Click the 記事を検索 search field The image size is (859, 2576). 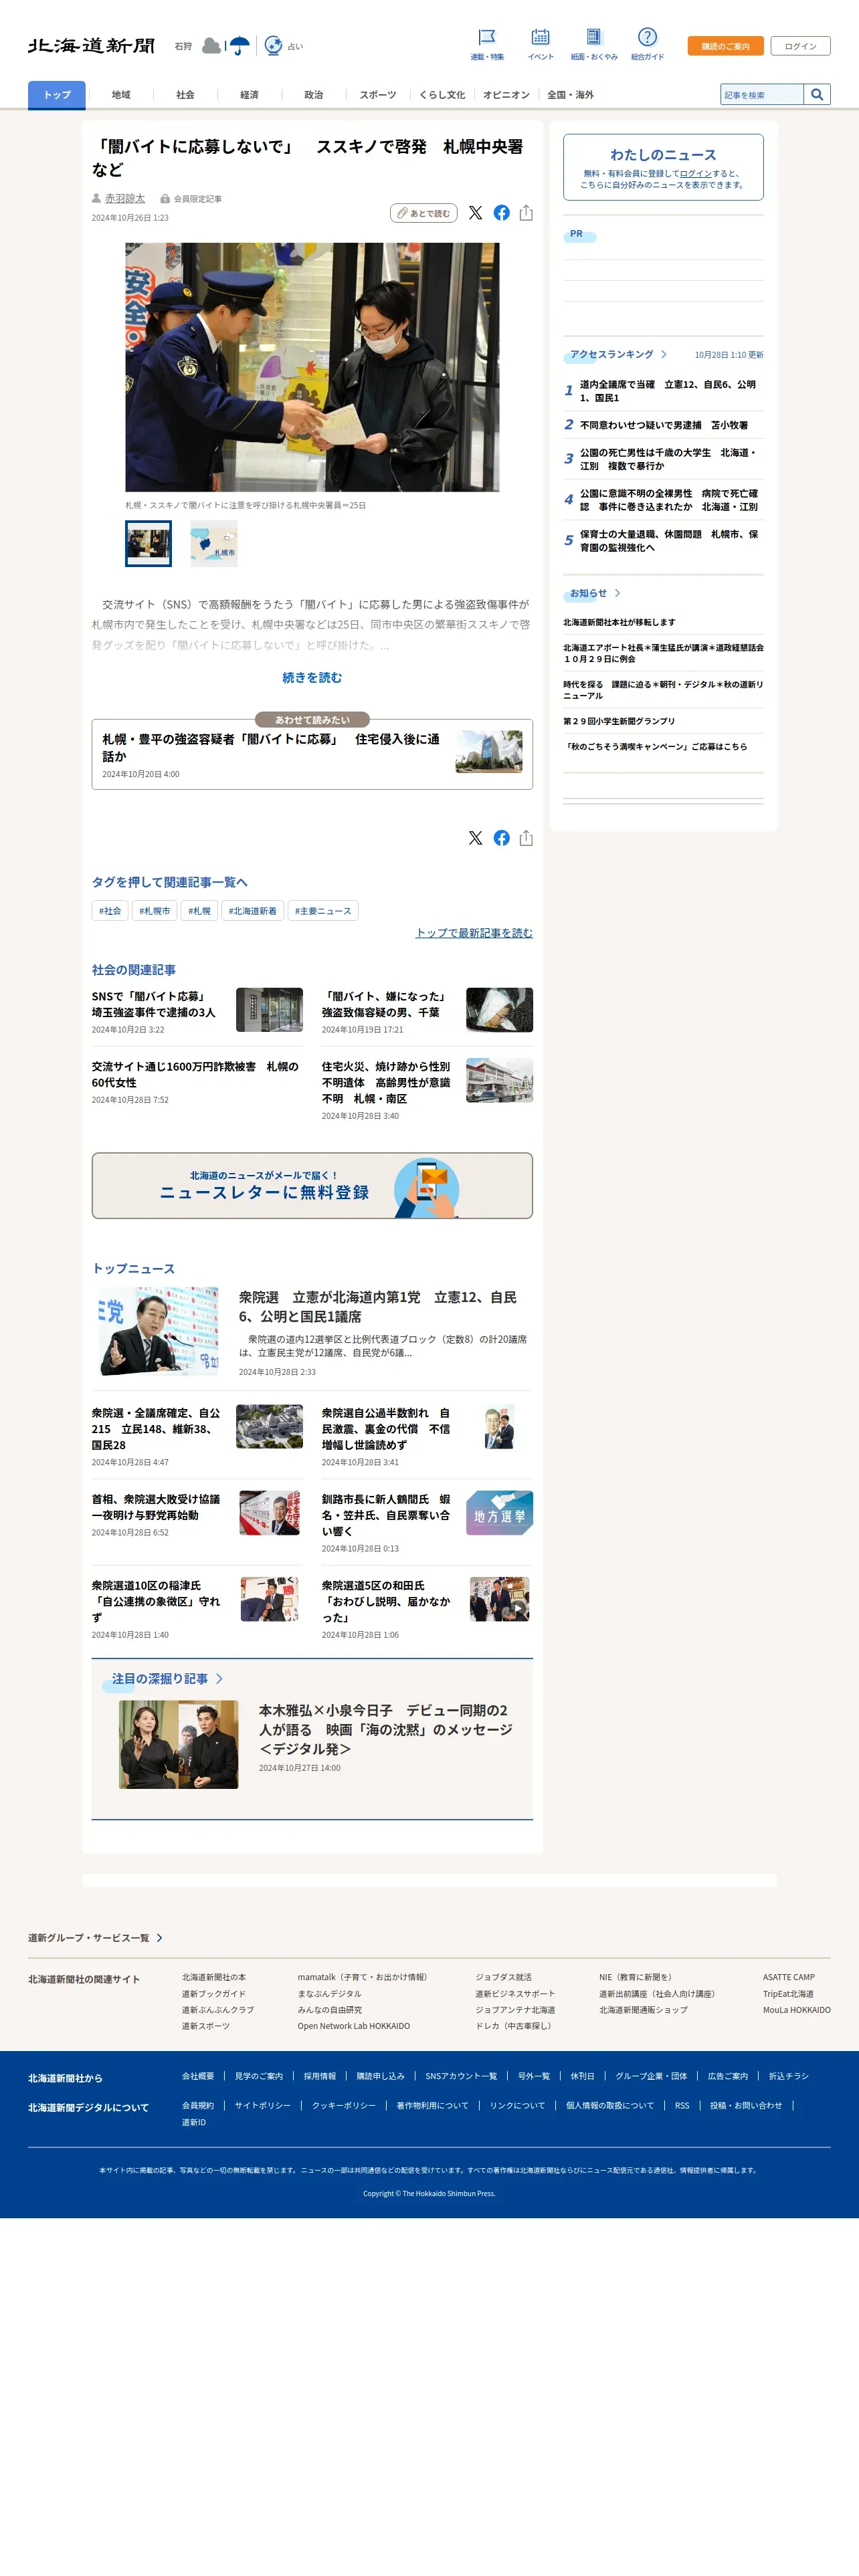coord(762,94)
